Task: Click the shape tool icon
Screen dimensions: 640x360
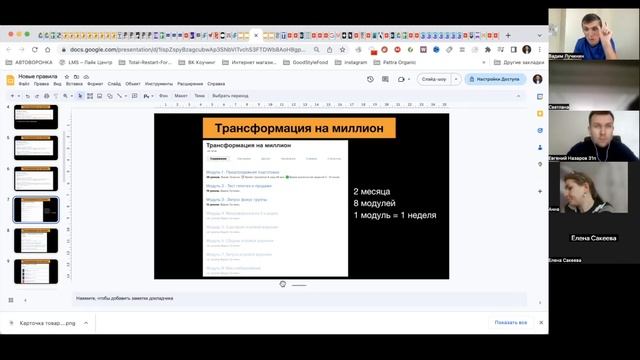Action: 110,96
